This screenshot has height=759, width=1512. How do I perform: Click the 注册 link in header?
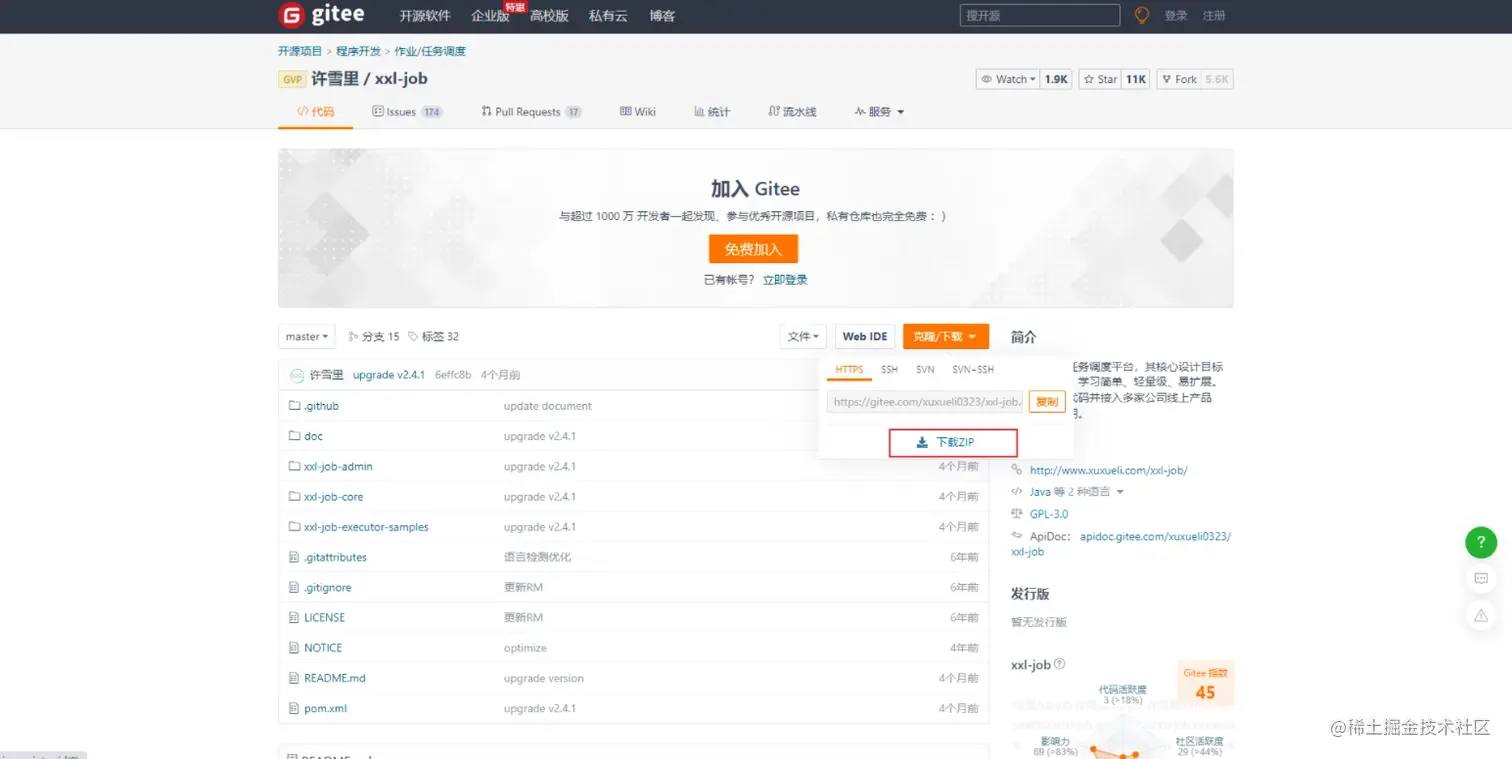click(x=1214, y=16)
